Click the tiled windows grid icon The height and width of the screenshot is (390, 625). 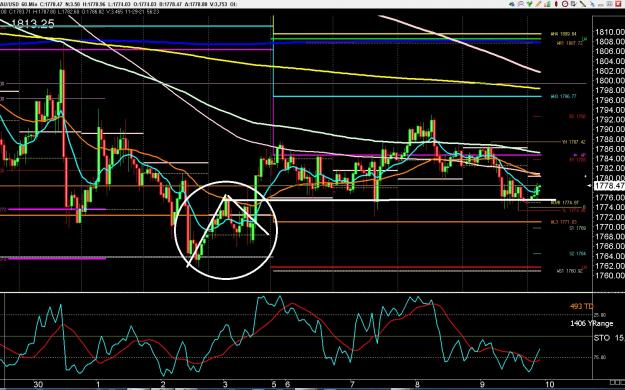(609, 4)
